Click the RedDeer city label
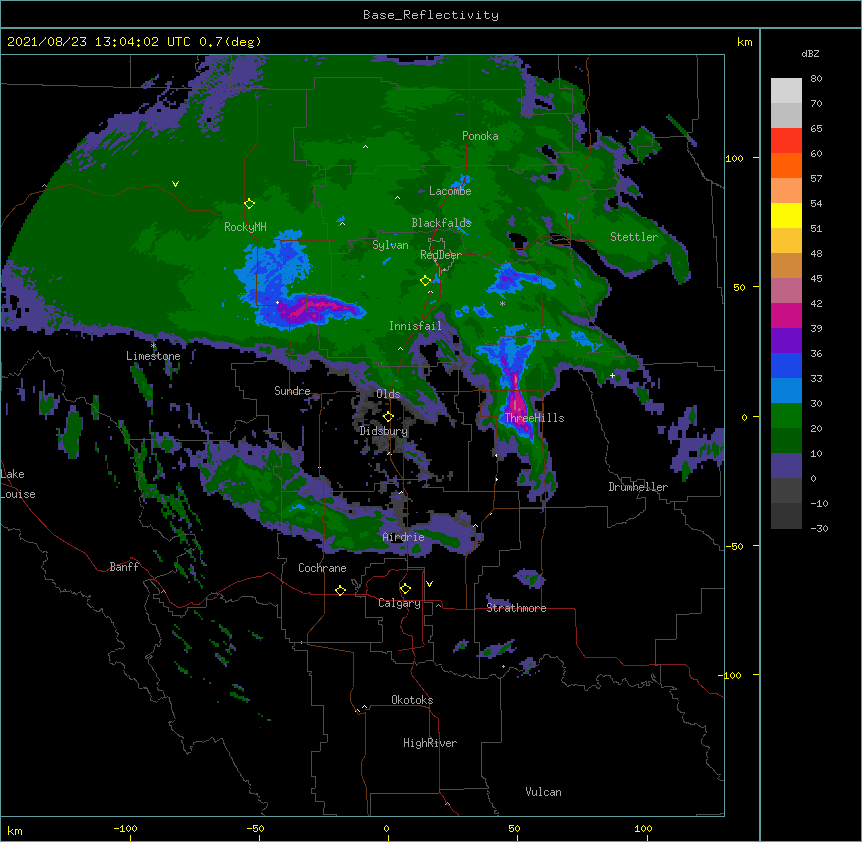The height and width of the screenshot is (842, 862). 440,255
